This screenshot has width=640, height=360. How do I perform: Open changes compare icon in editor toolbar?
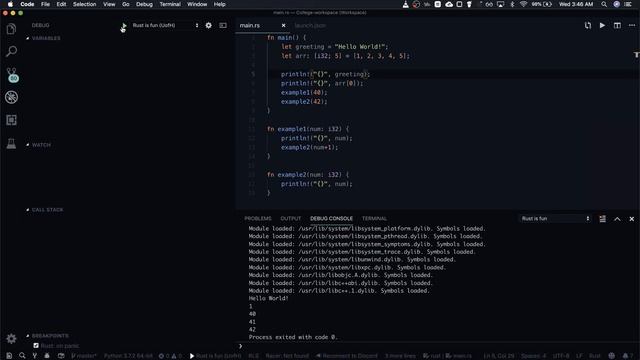(x=588, y=25)
